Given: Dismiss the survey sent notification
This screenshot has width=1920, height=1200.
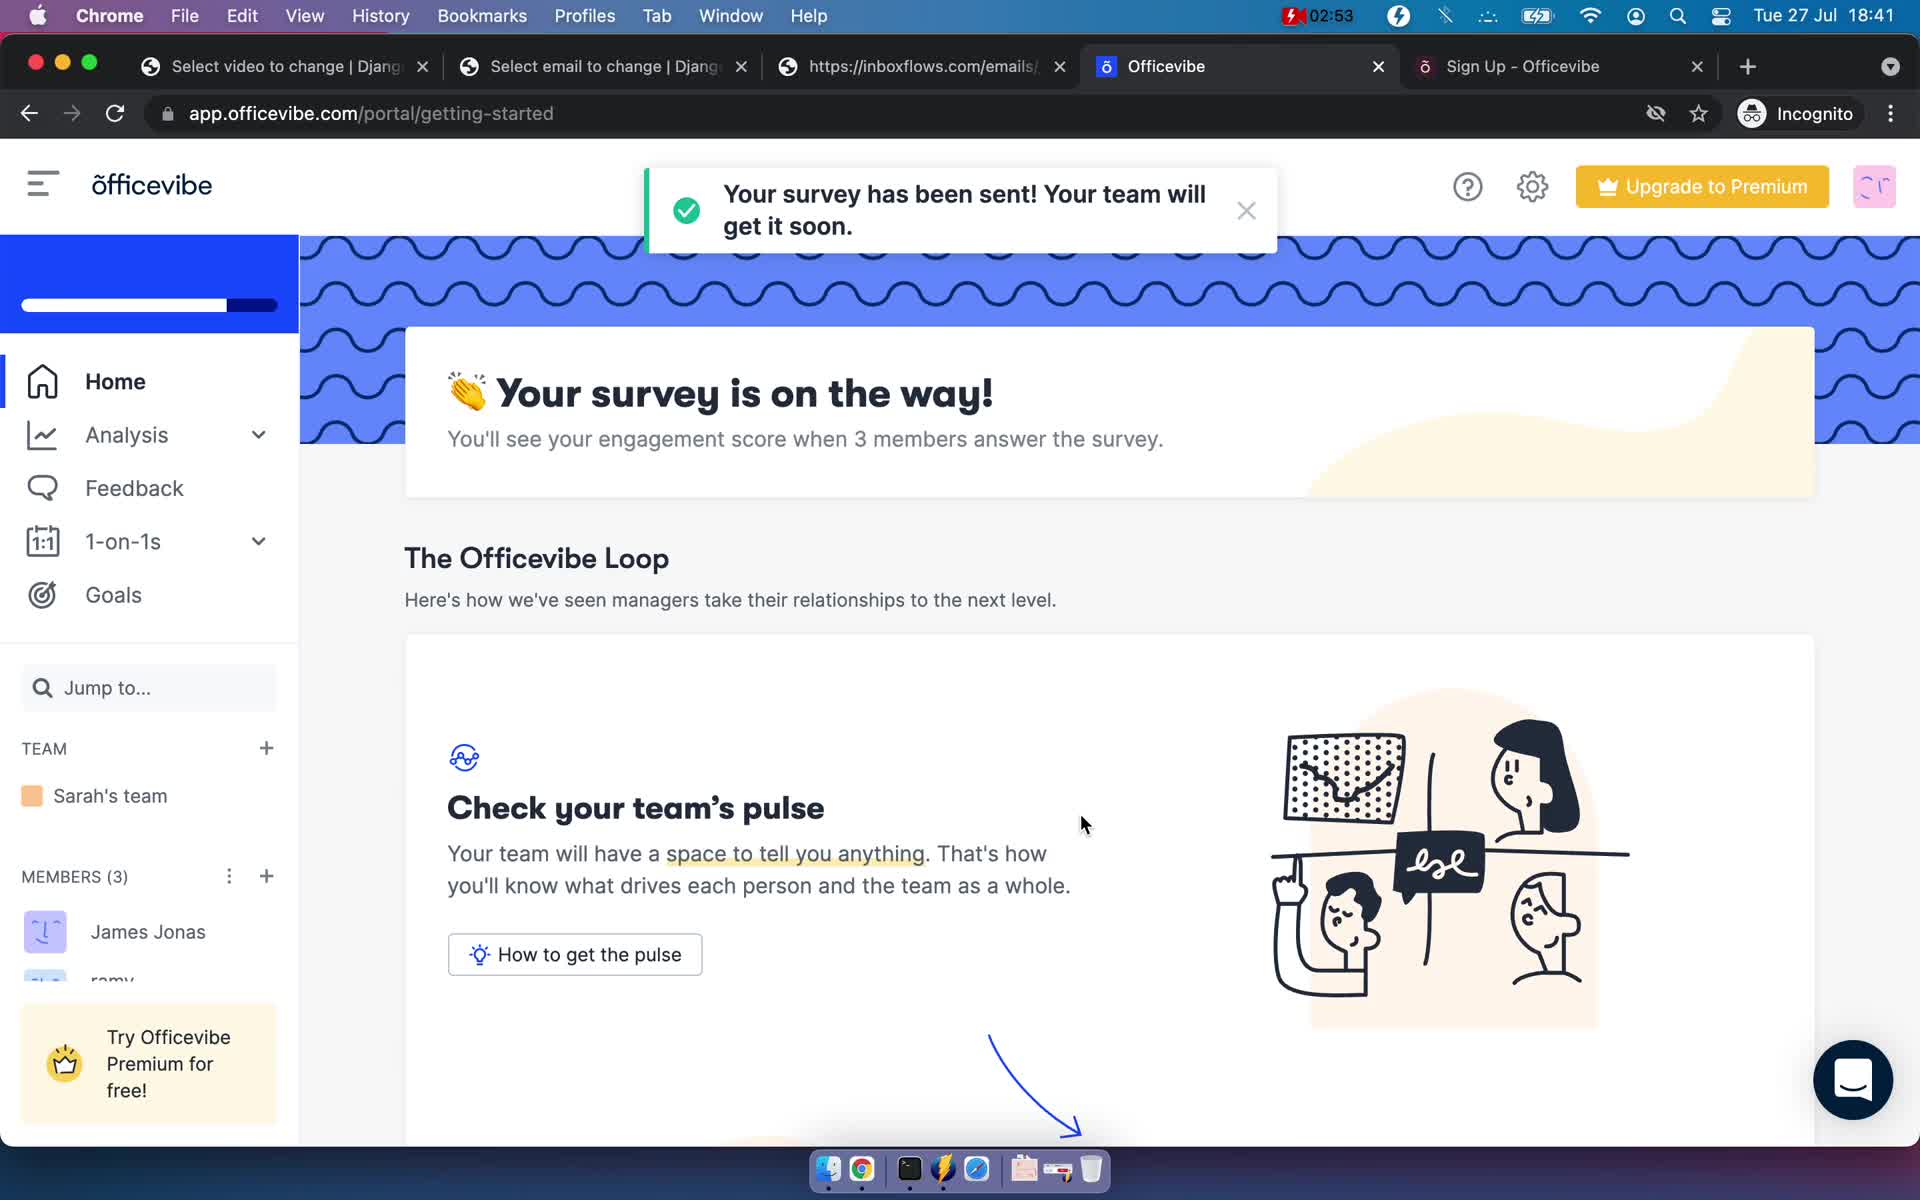Looking at the screenshot, I should pyautogui.click(x=1244, y=210).
